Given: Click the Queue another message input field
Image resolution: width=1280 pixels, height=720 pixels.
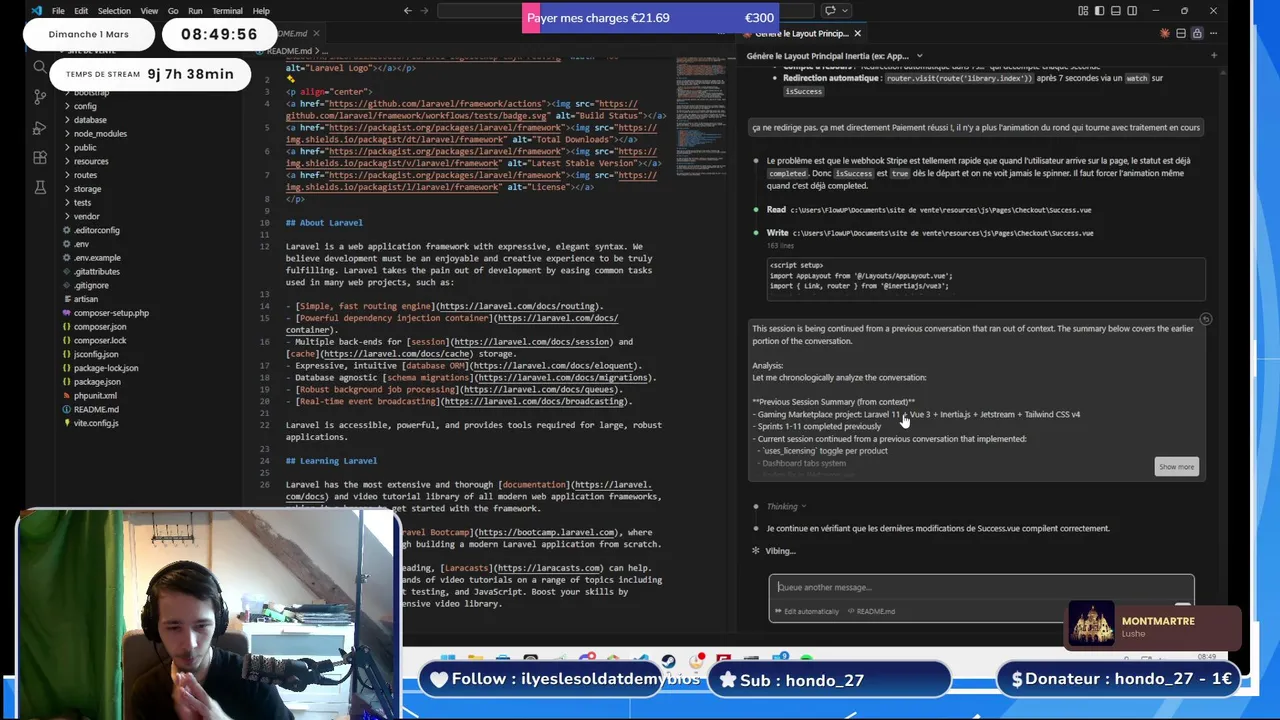Looking at the screenshot, I should tap(980, 587).
